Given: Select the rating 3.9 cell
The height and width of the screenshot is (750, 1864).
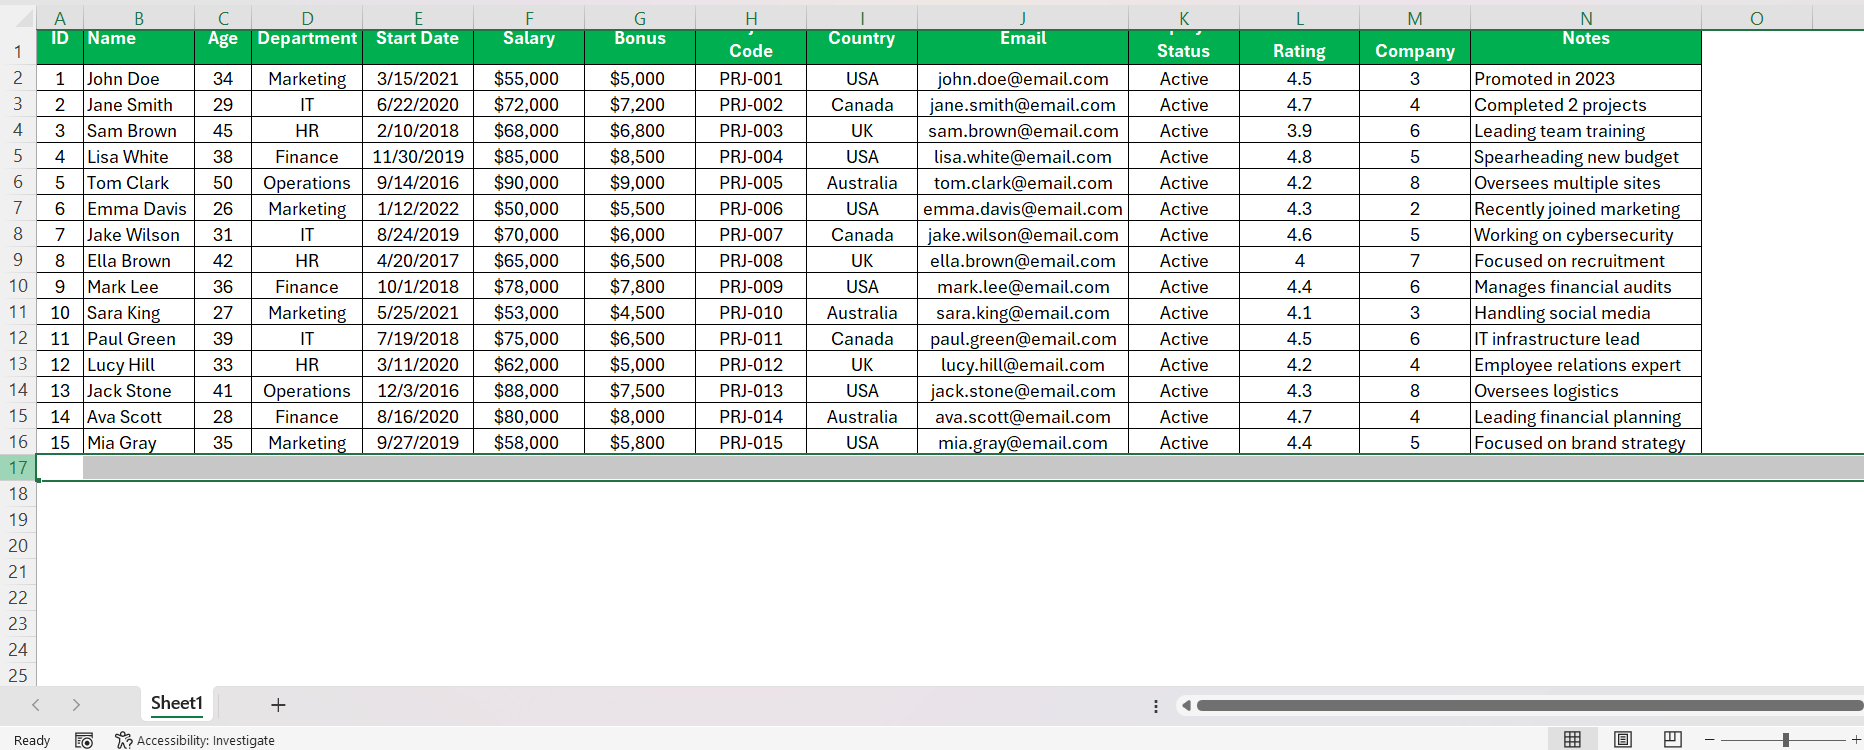Looking at the screenshot, I should (x=1299, y=130).
